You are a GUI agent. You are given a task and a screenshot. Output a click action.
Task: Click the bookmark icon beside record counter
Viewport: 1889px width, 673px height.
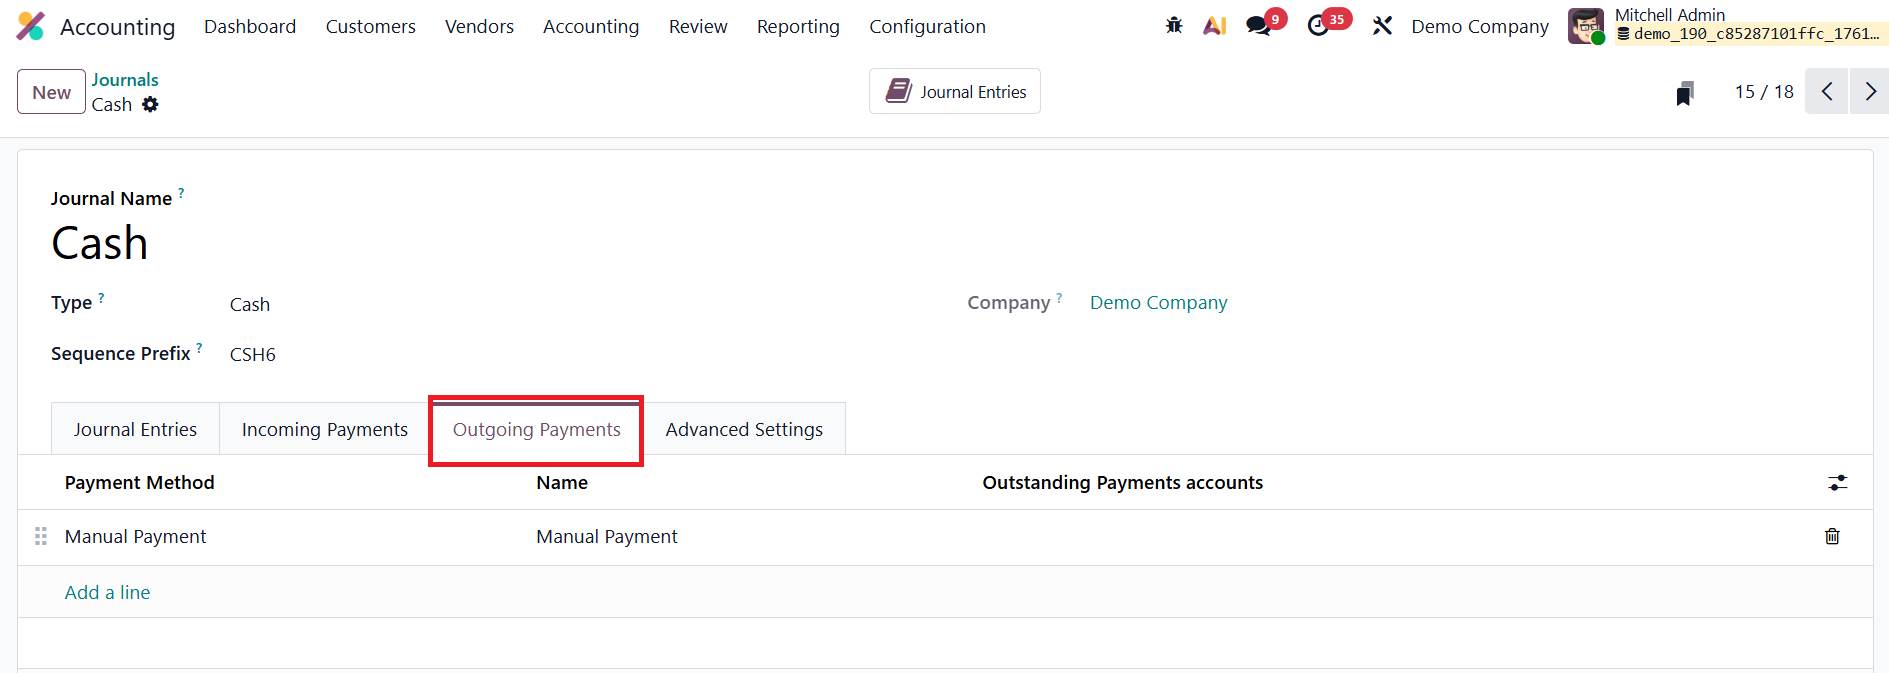1685,93
